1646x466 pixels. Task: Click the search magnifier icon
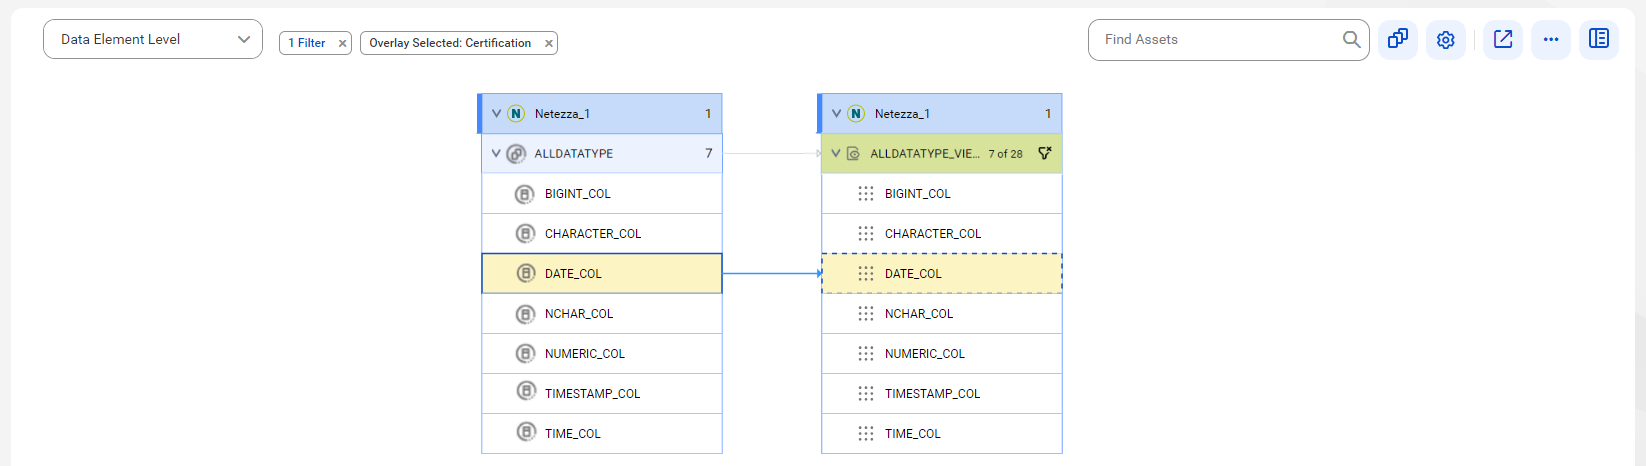(1351, 40)
